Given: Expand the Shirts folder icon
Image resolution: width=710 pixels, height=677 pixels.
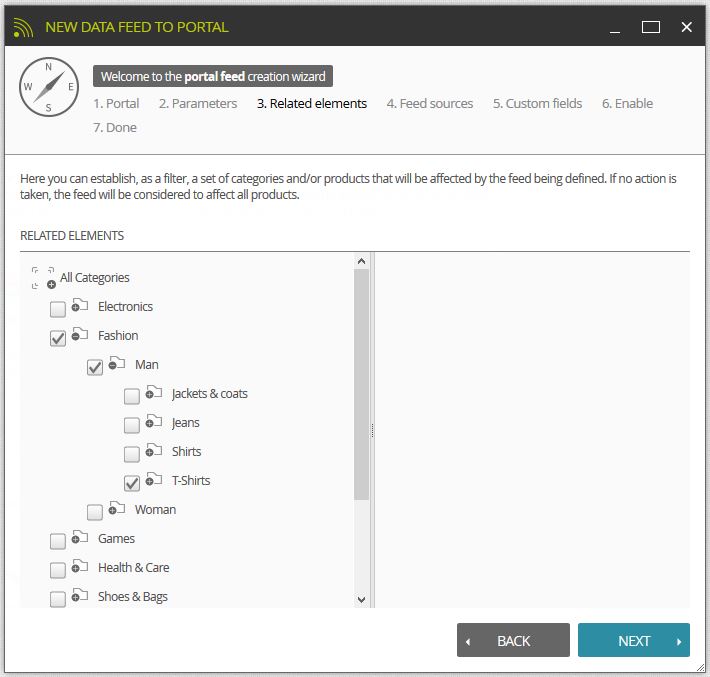Looking at the screenshot, I should click(154, 450).
